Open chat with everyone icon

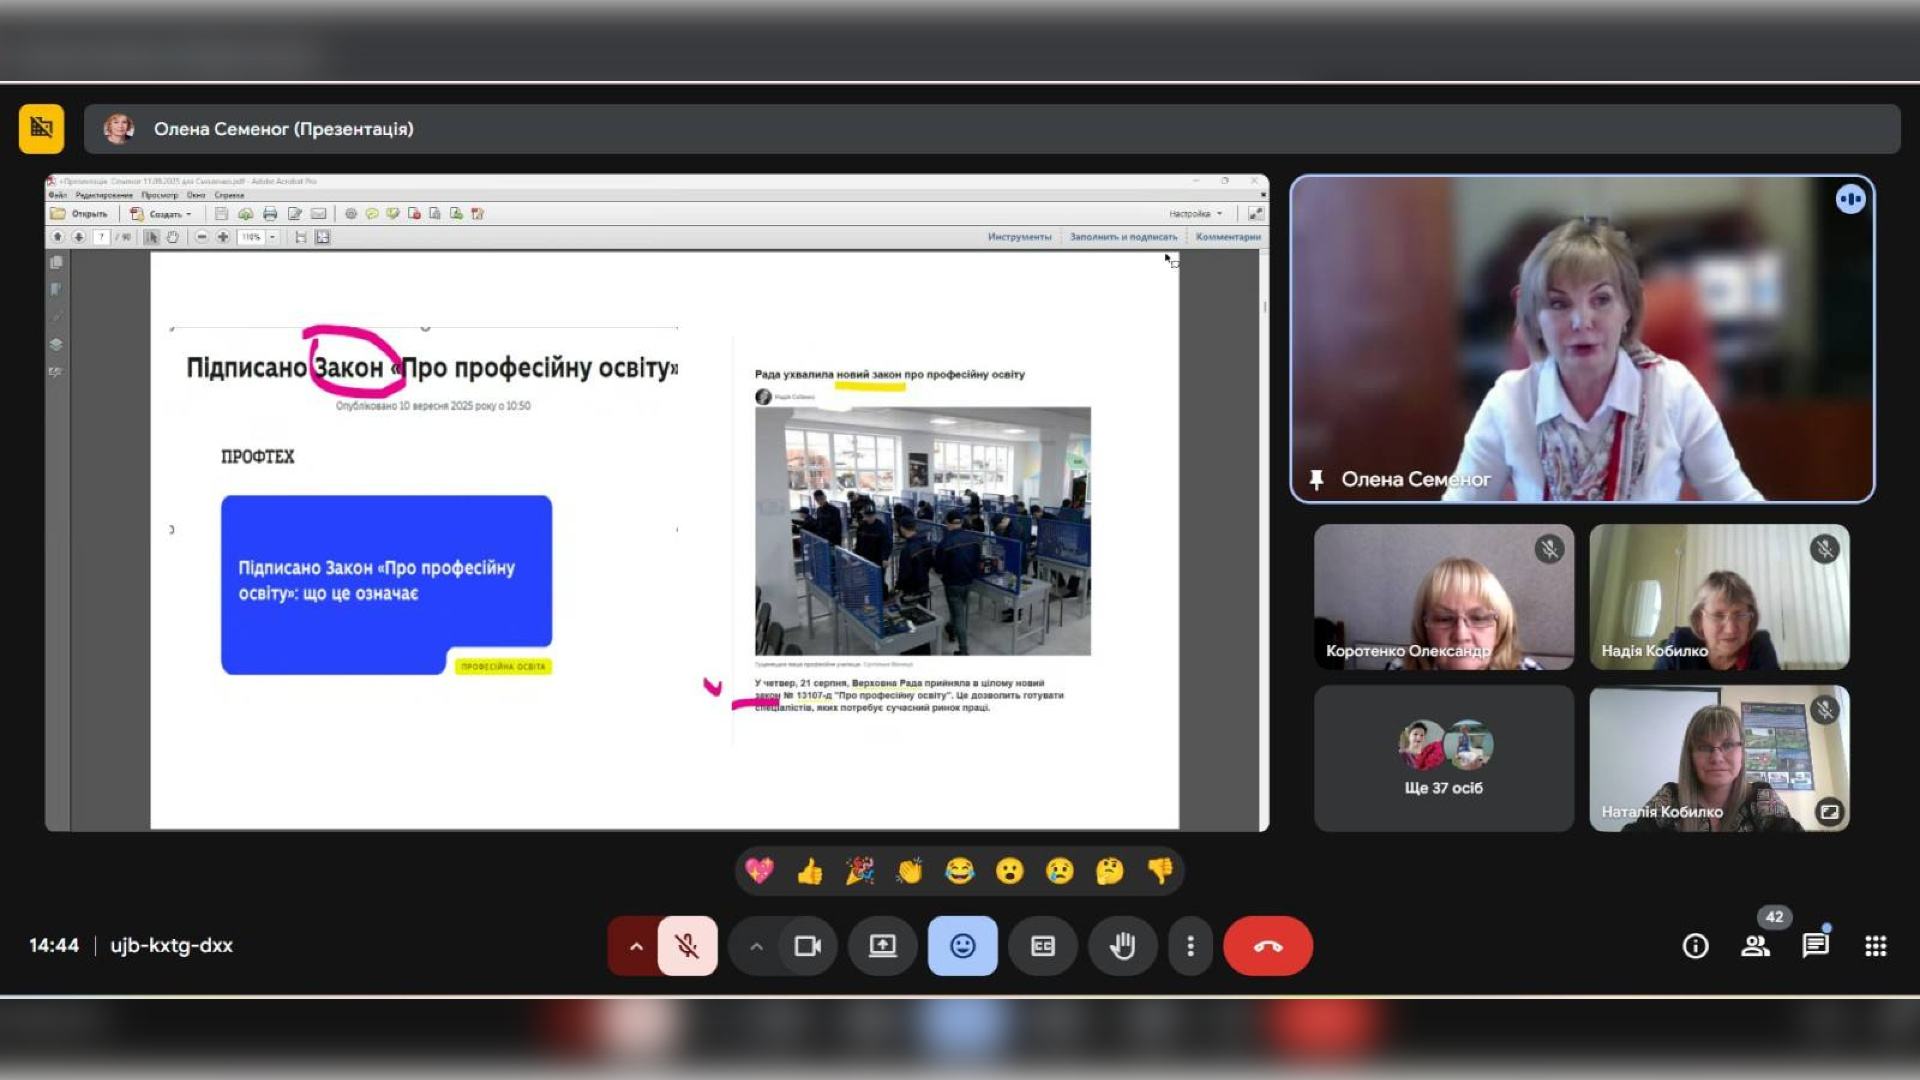coord(1815,946)
